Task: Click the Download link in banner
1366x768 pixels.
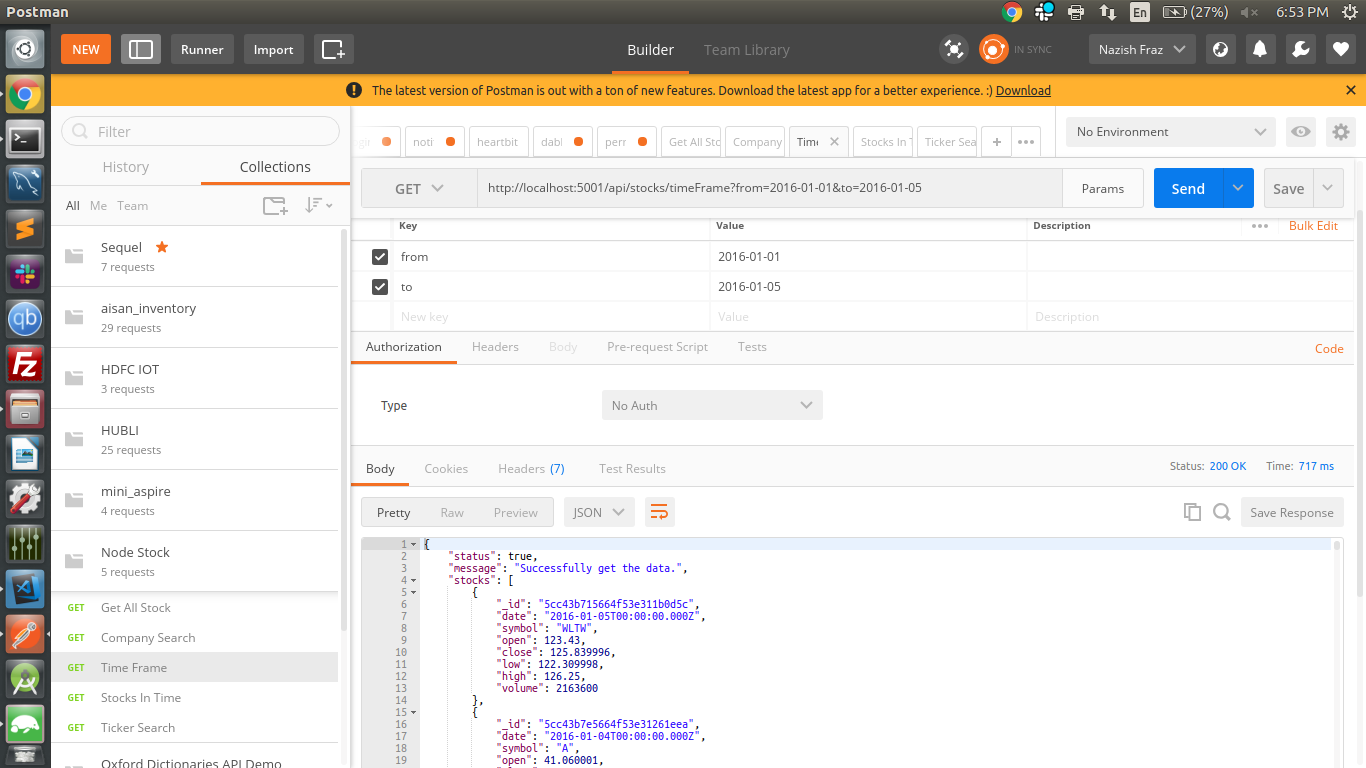Action: point(1023,90)
